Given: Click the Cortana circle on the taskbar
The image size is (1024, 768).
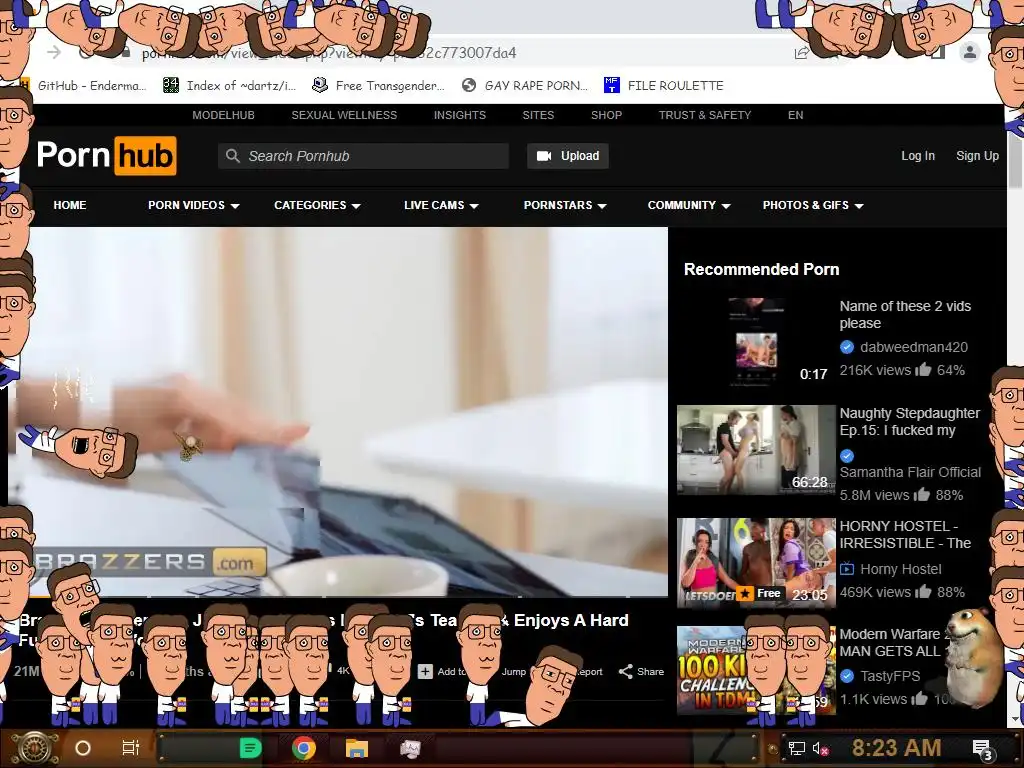Looking at the screenshot, I should point(83,748).
